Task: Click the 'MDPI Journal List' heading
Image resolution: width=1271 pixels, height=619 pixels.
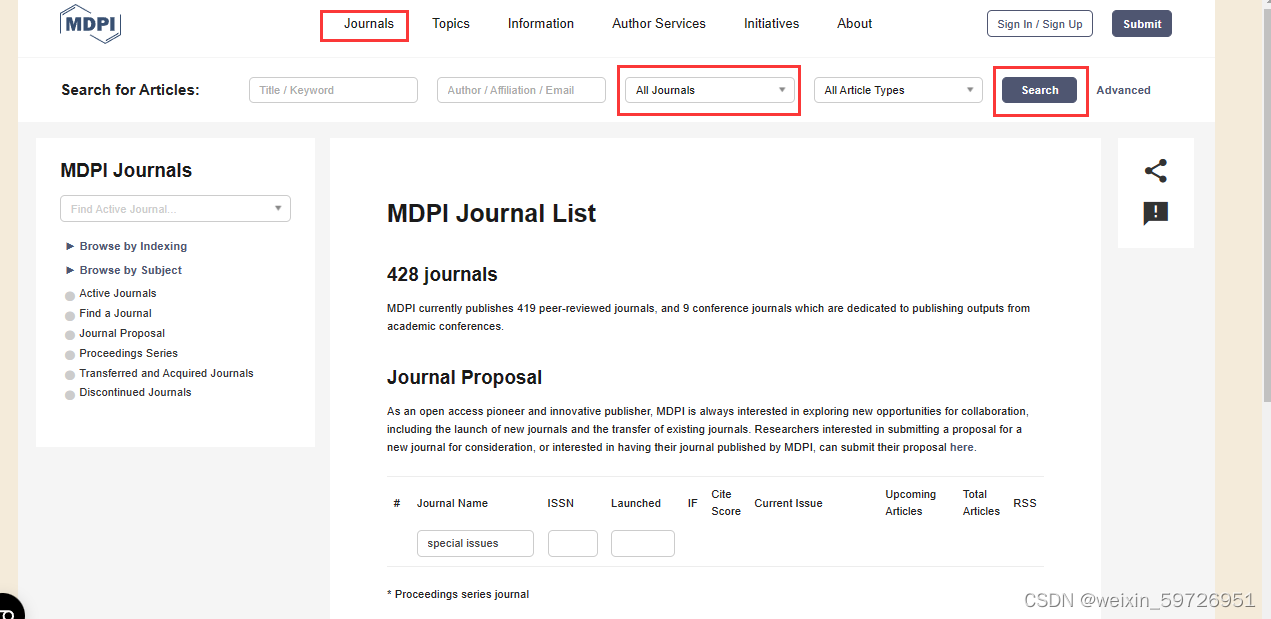Action: click(491, 213)
